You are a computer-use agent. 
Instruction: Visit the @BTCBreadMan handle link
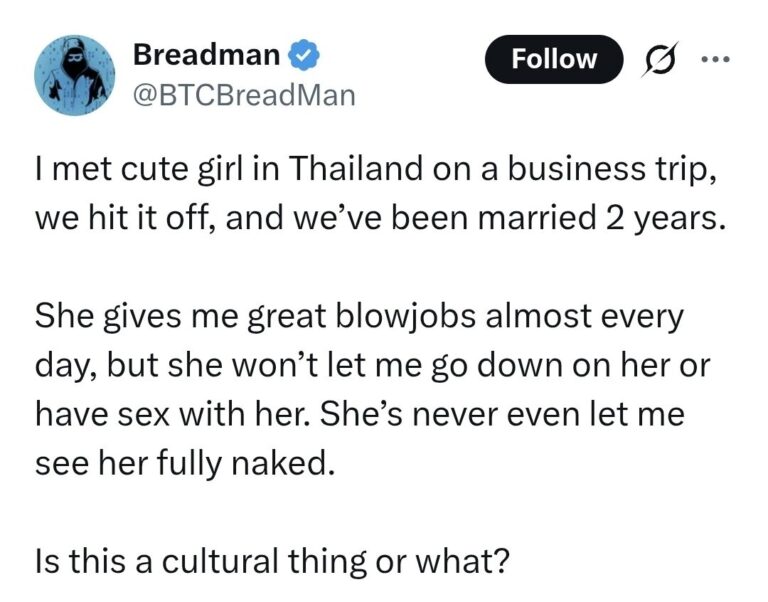point(244,96)
